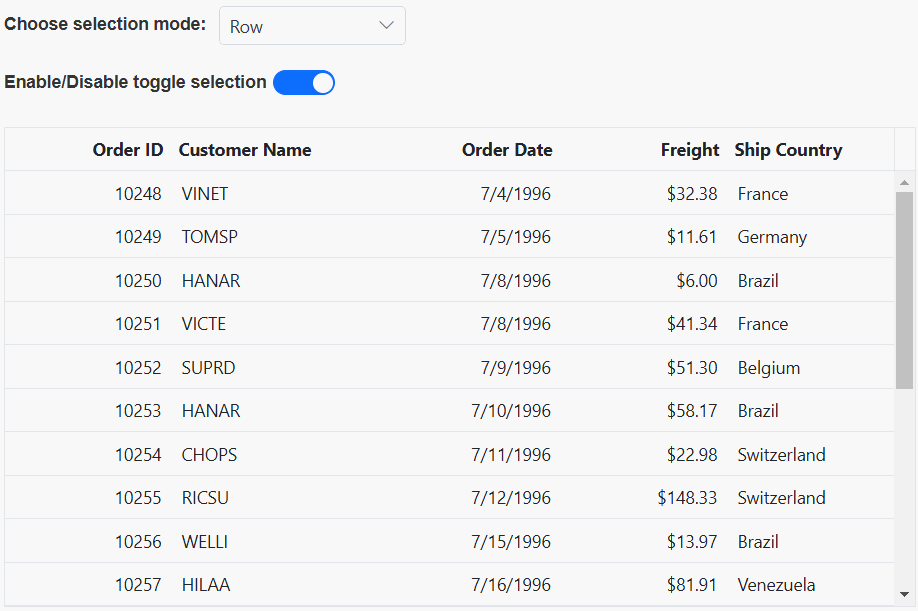The height and width of the screenshot is (611, 918).
Task: Click the Order ID column header
Action: pos(128,150)
